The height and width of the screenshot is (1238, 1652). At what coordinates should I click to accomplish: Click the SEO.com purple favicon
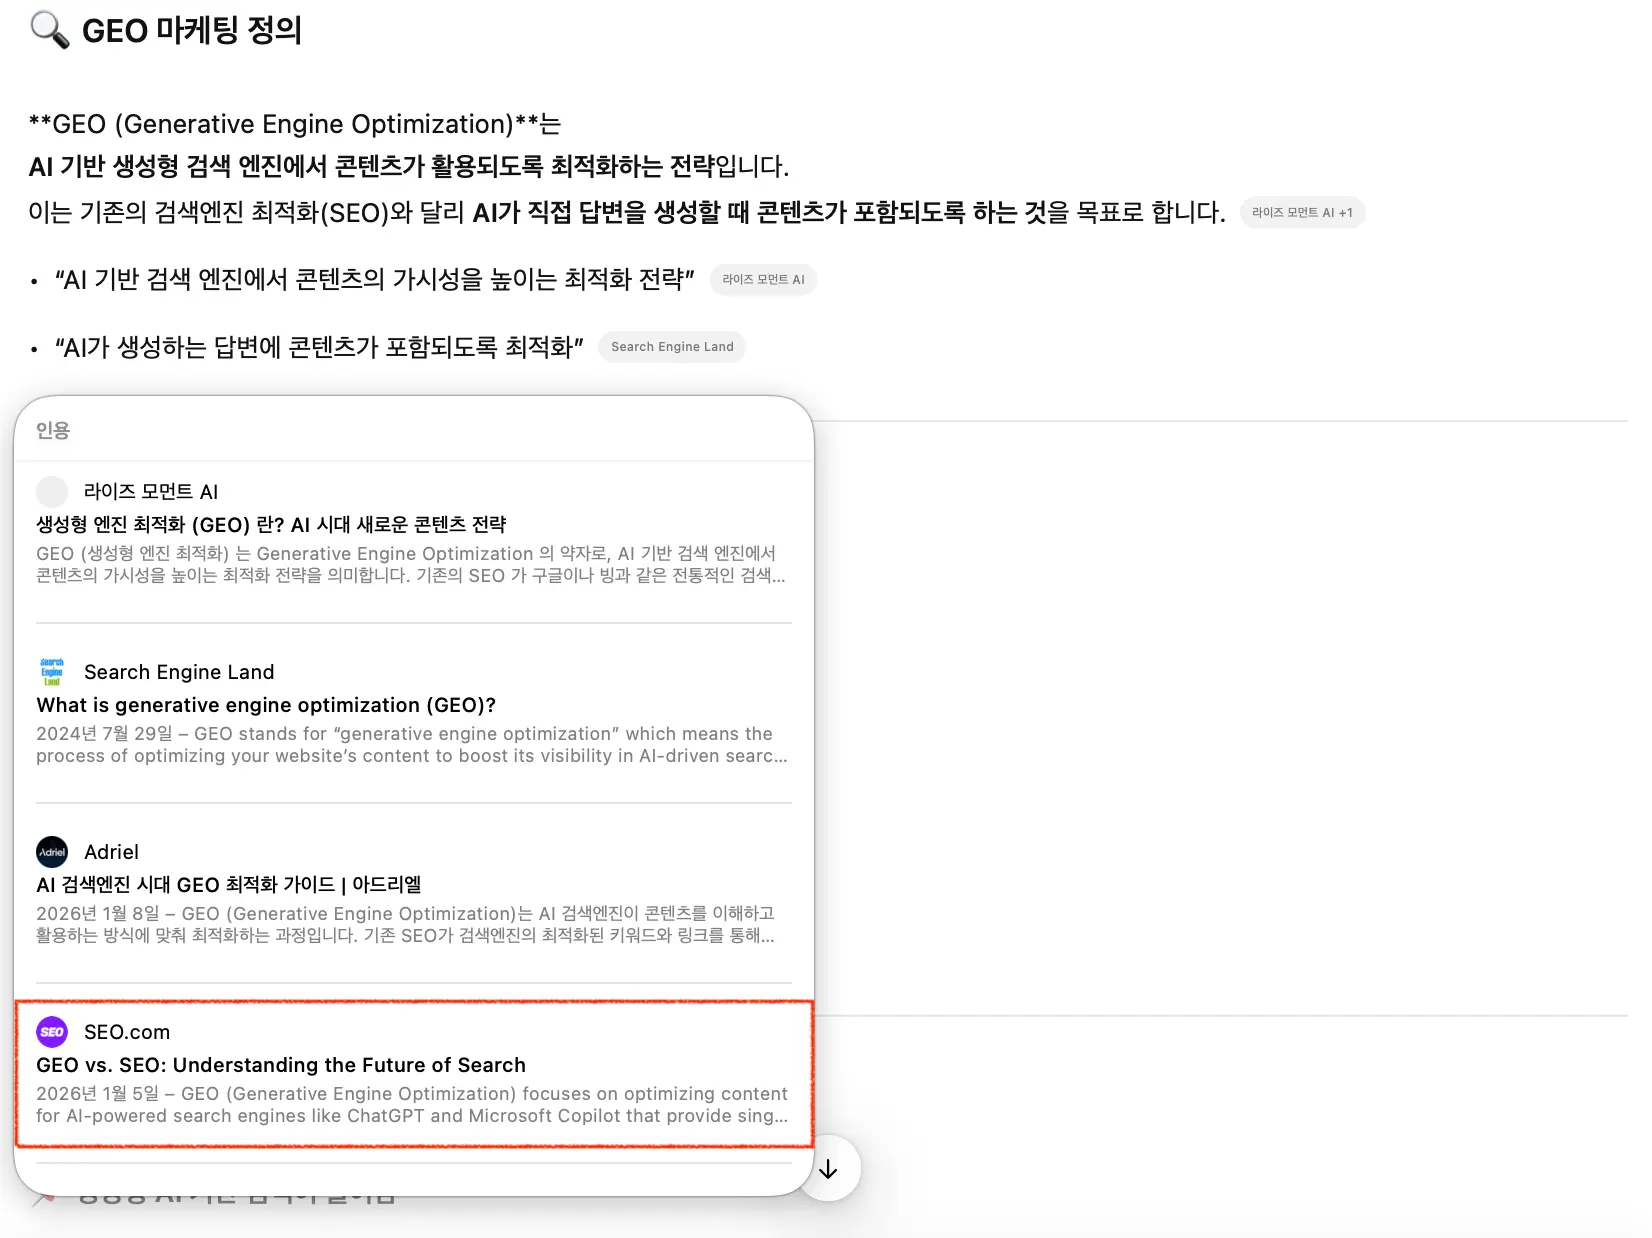point(52,1032)
